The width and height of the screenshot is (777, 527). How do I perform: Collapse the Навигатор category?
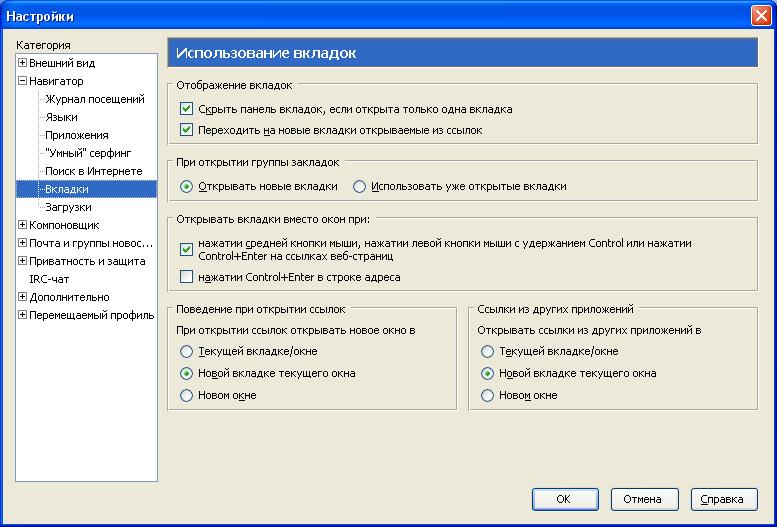(22, 81)
